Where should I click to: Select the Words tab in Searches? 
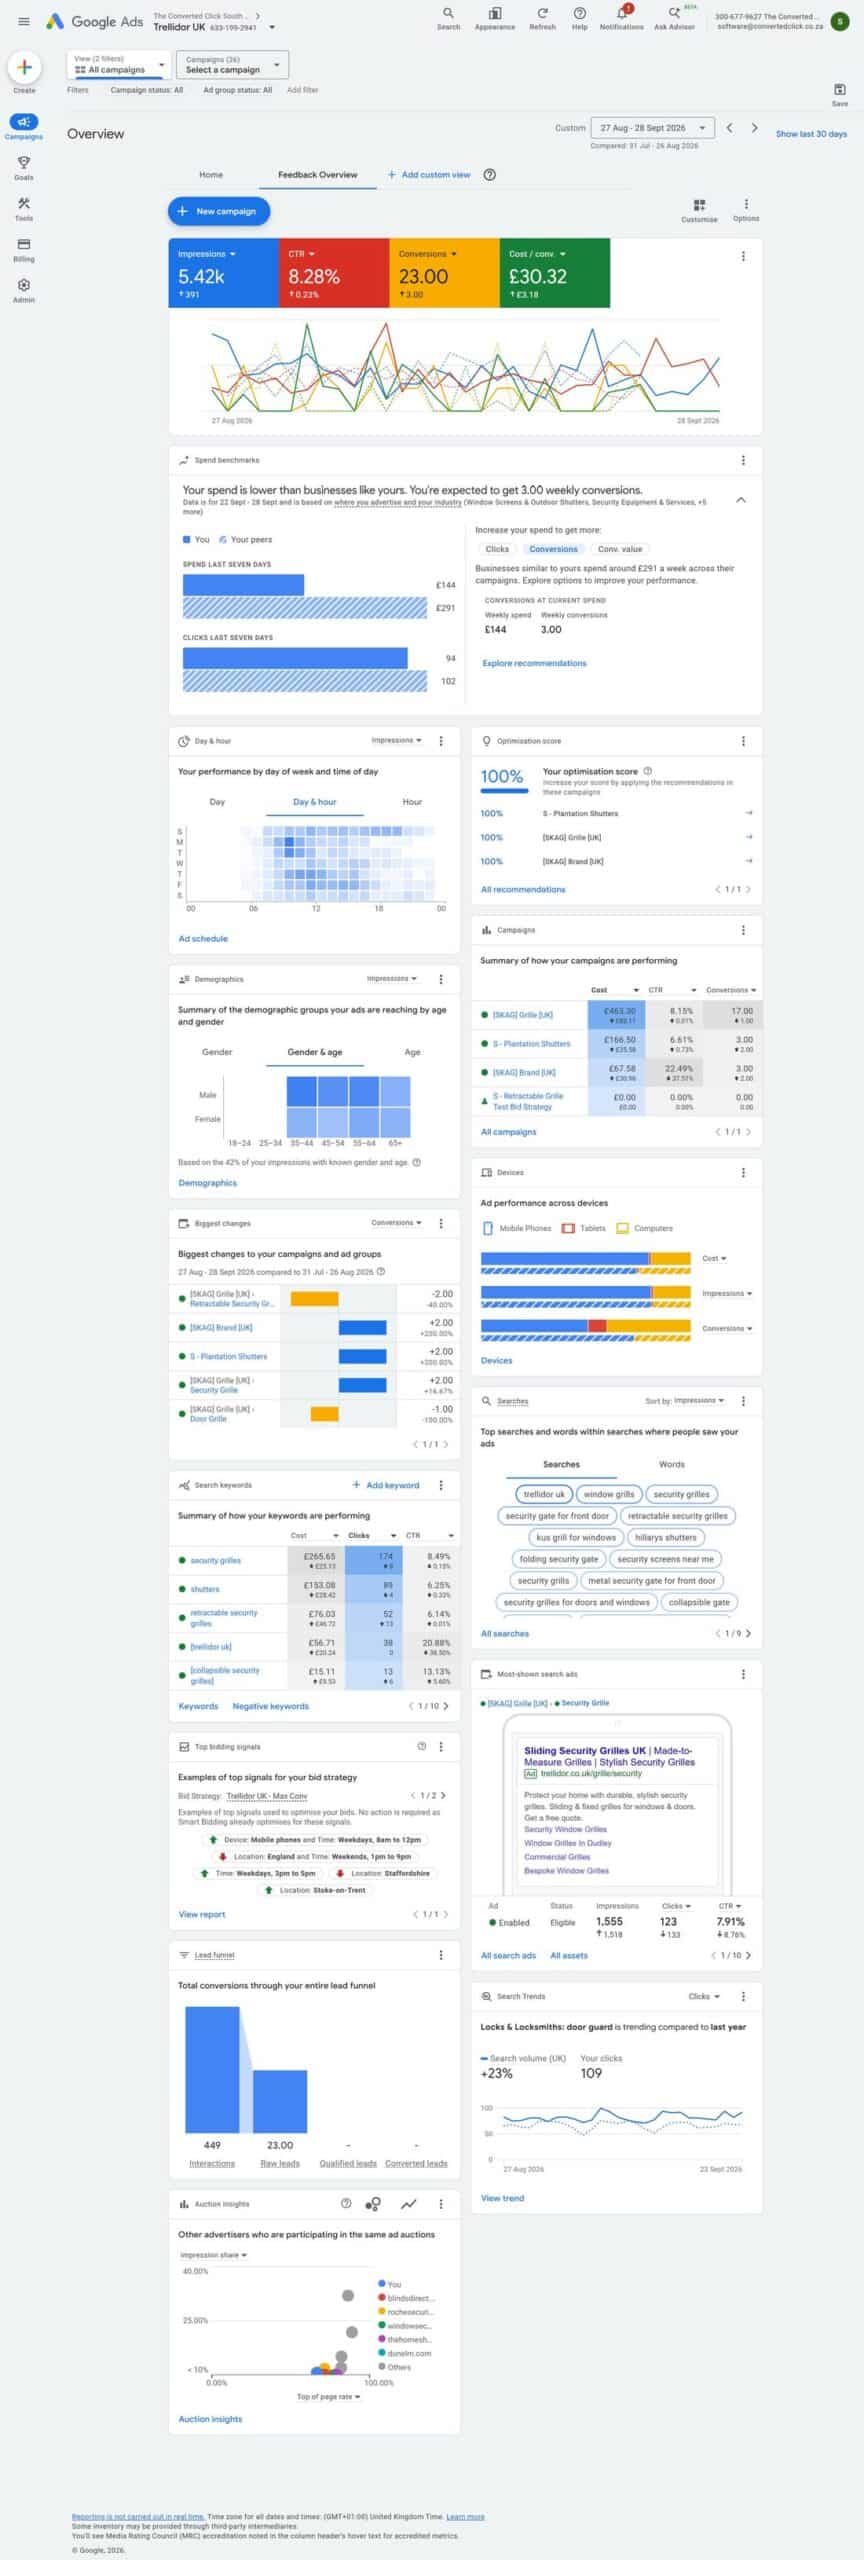672,1464
